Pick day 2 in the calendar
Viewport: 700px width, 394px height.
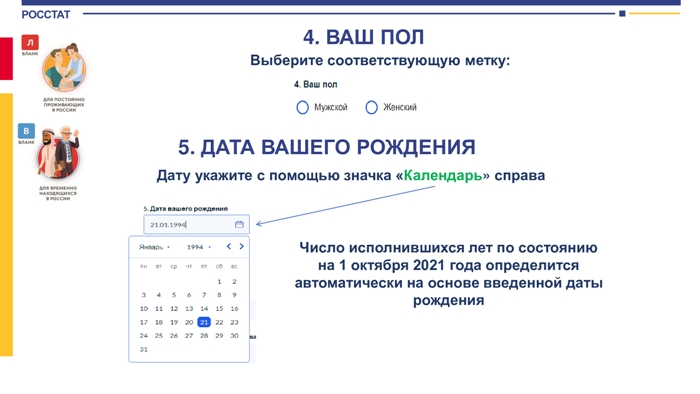[x=234, y=282]
